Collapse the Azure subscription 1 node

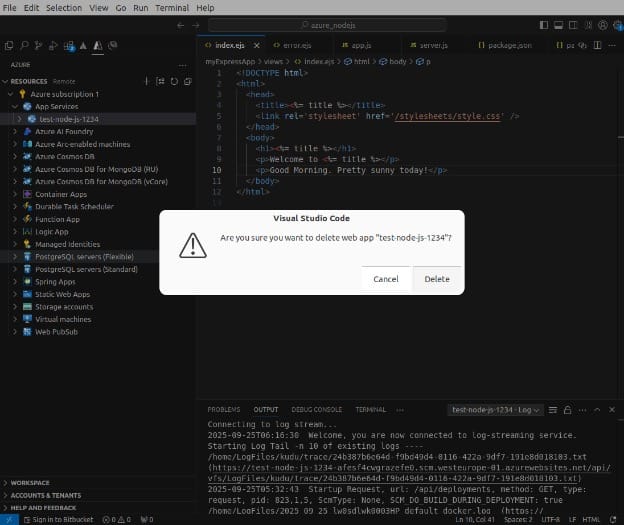coord(11,94)
